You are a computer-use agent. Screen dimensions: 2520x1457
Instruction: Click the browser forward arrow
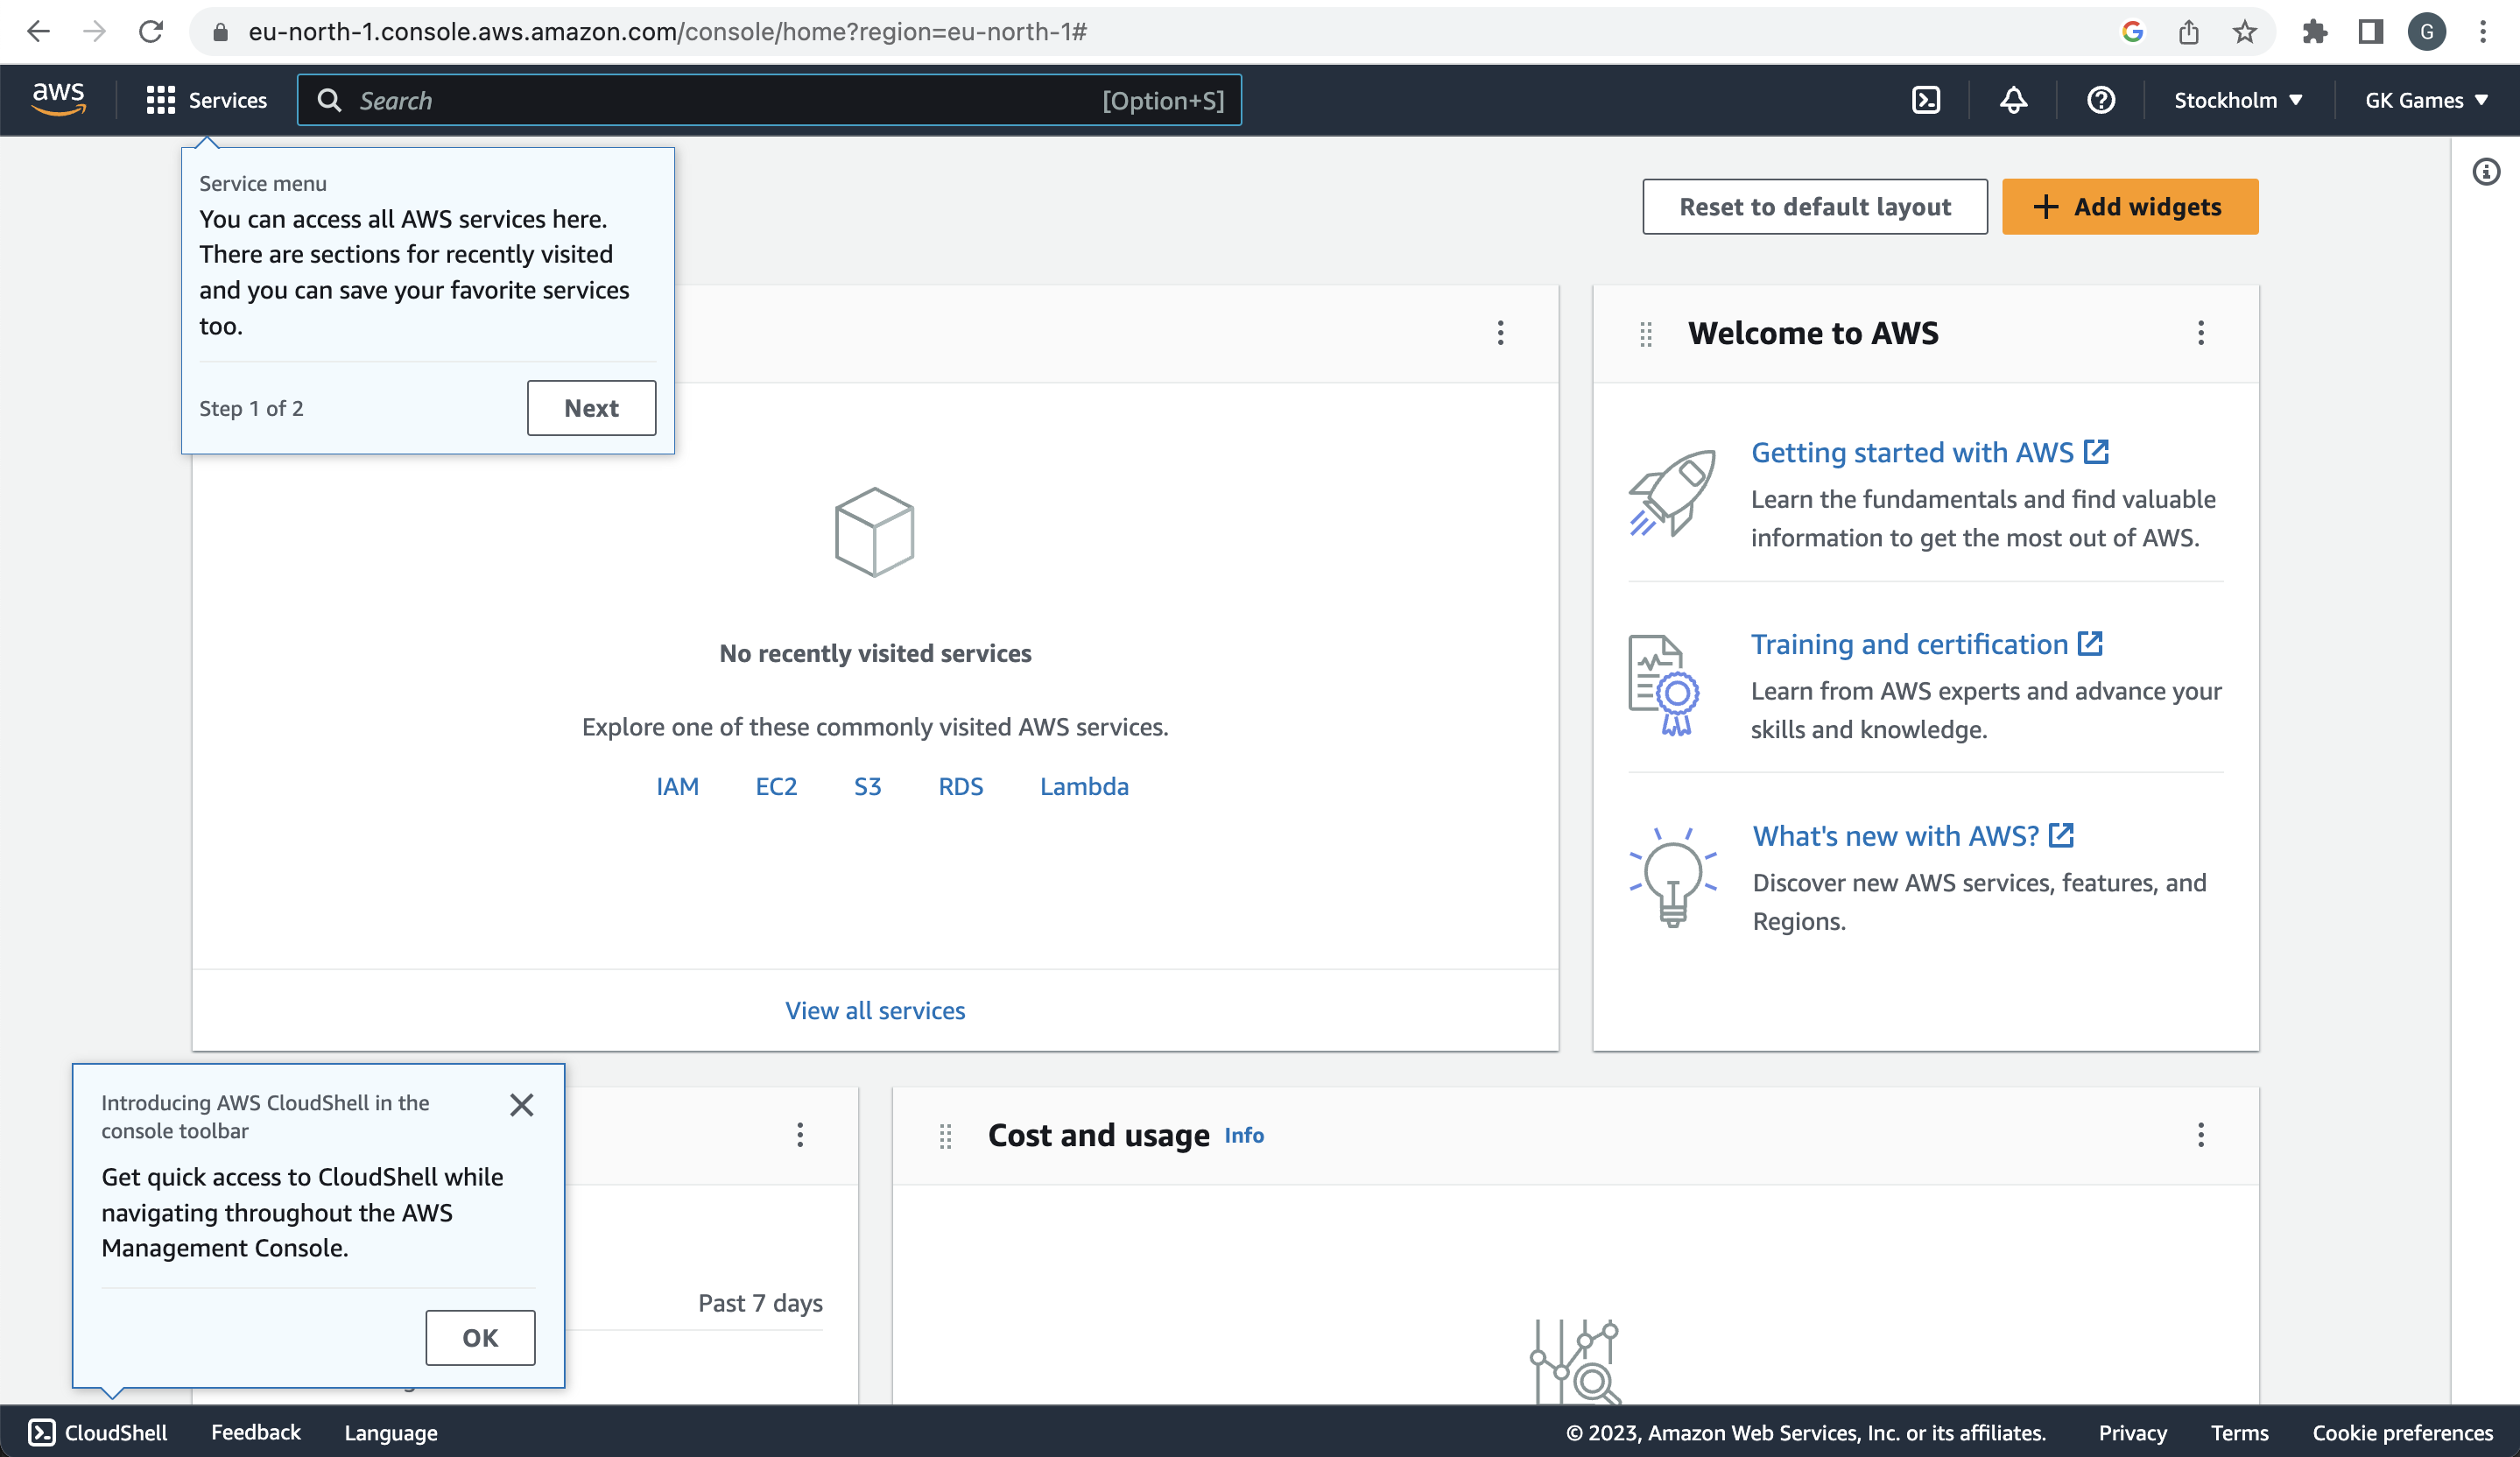[94, 32]
